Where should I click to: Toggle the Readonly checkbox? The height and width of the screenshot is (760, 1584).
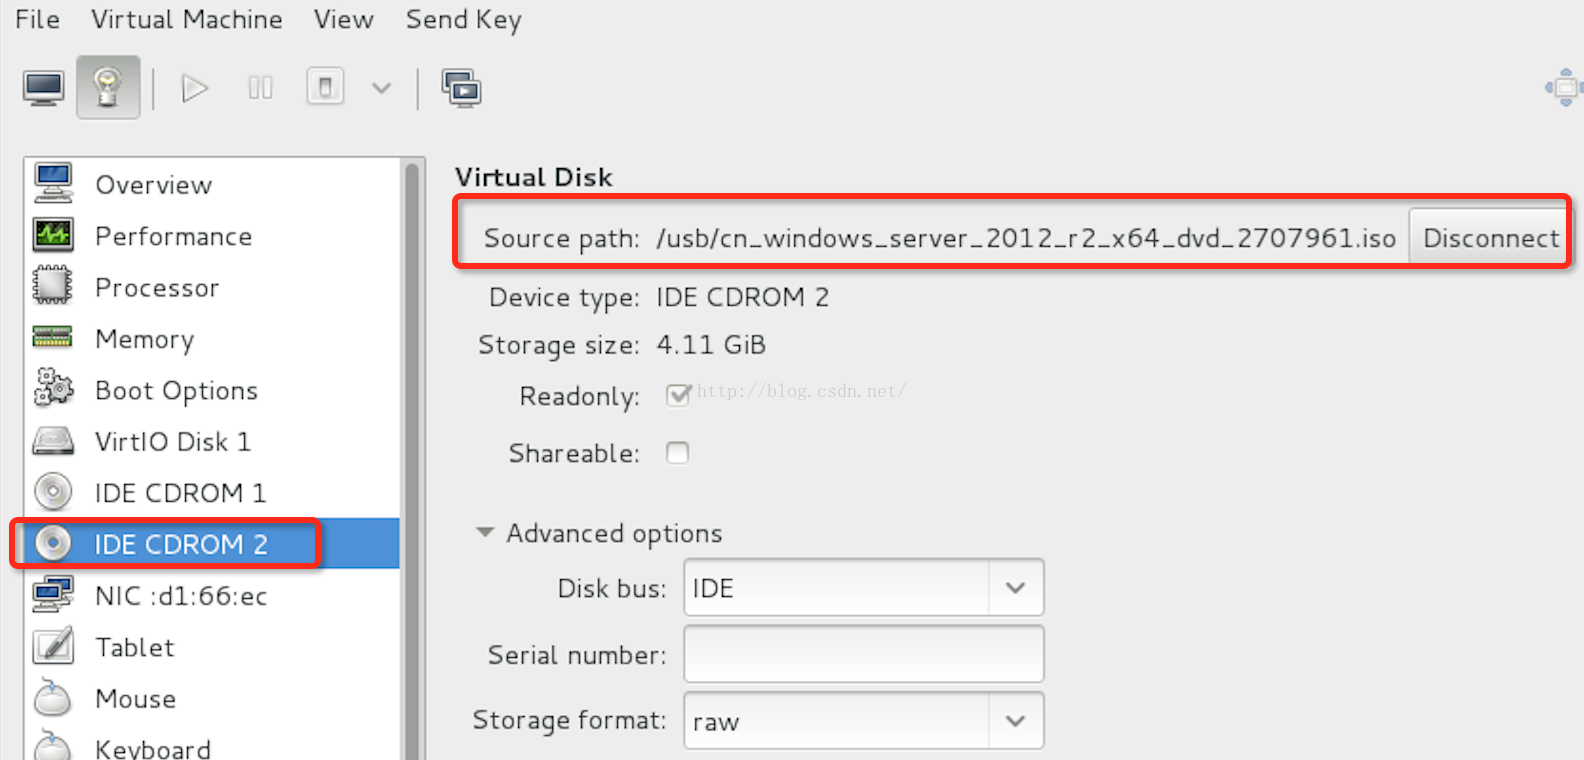tap(678, 396)
